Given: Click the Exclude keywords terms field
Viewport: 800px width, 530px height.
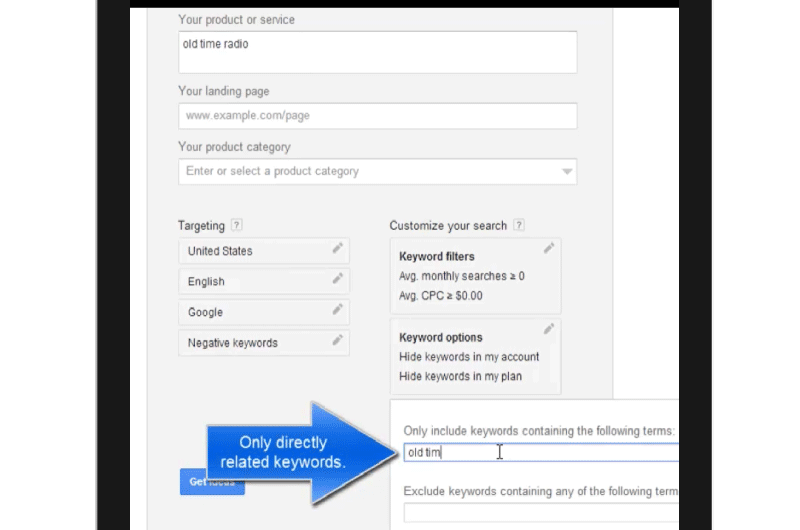Looking at the screenshot, I should coord(541,513).
